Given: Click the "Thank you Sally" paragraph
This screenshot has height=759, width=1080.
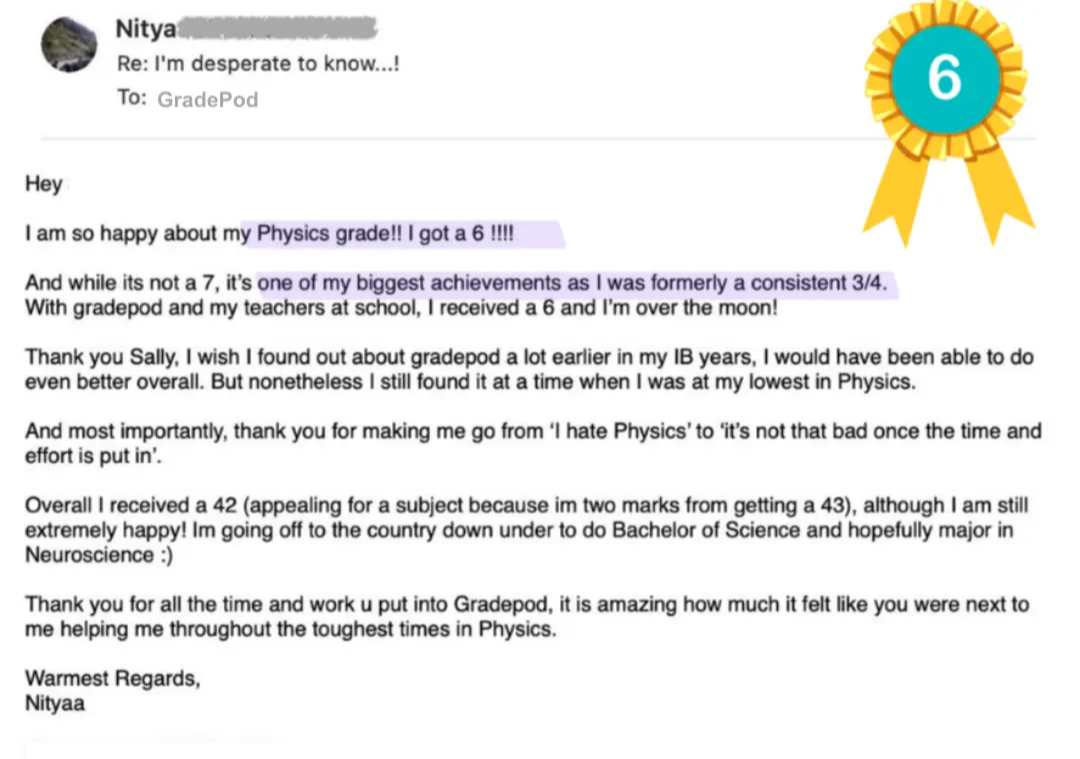Looking at the screenshot, I should tap(530, 369).
